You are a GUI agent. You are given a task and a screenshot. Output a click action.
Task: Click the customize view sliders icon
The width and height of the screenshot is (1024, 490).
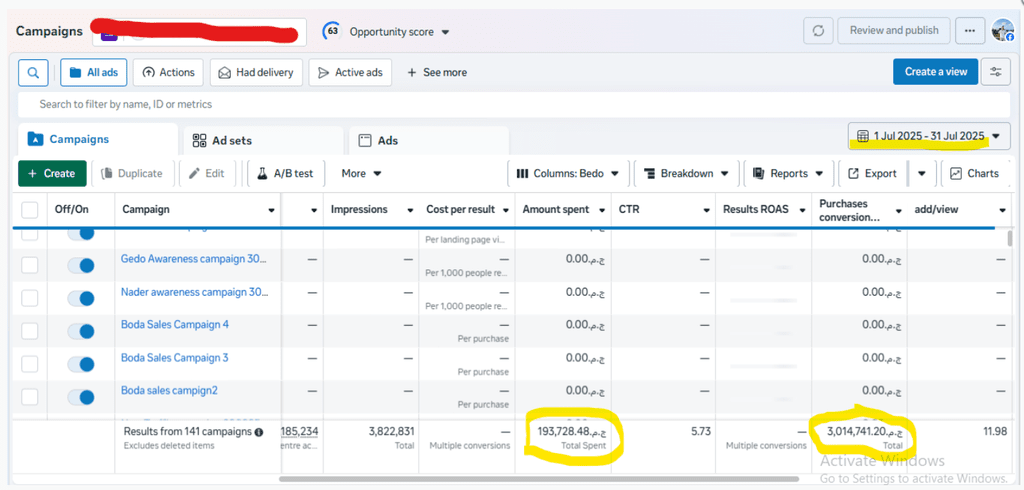995,72
